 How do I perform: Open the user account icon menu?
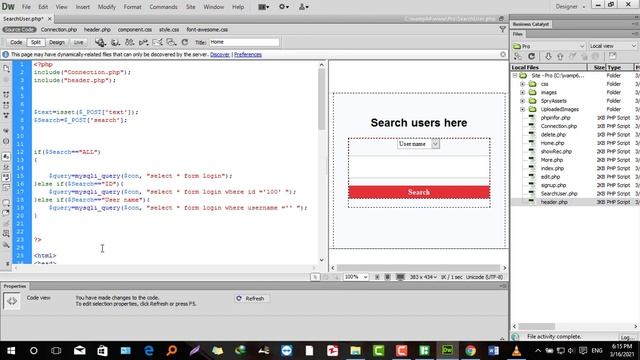pos(304,7)
